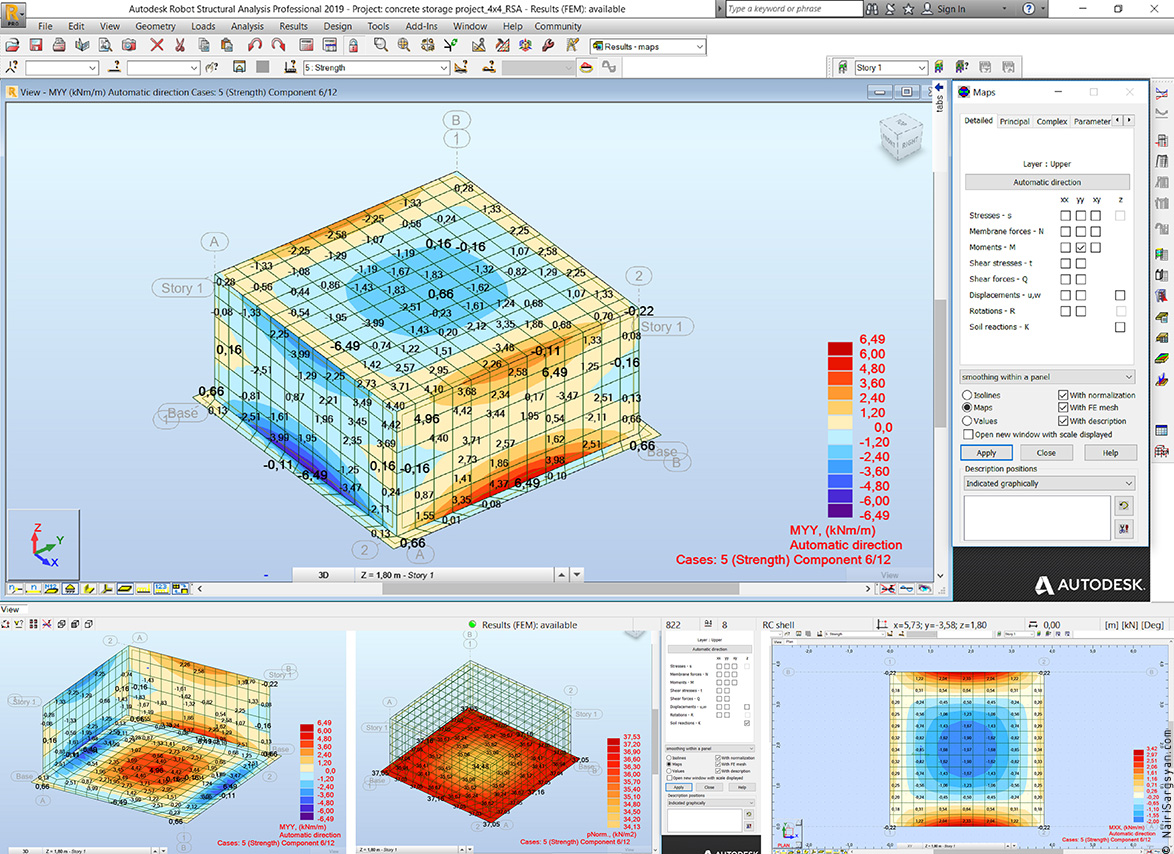This screenshot has height=854, width=1174.
Task: Click the load case selection icon
Action: point(291,67)
